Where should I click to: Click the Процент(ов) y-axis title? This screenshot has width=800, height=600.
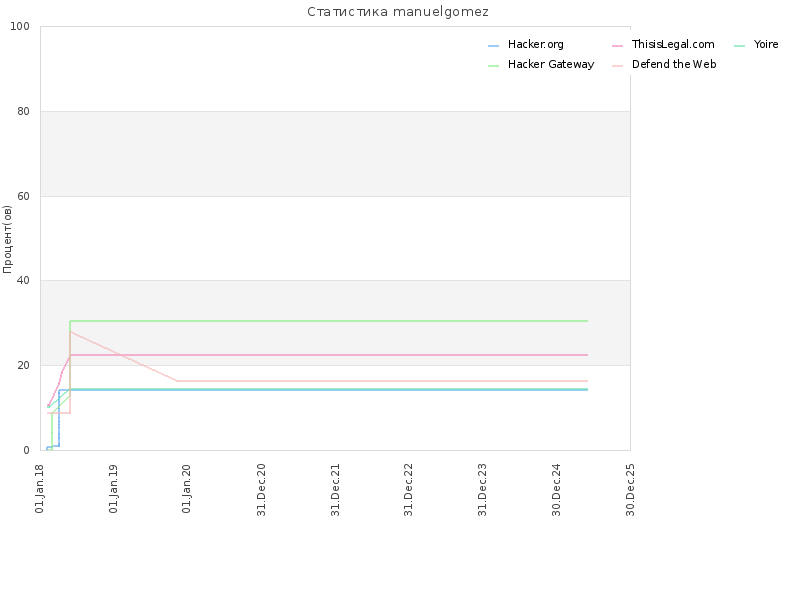click(7, 239)
